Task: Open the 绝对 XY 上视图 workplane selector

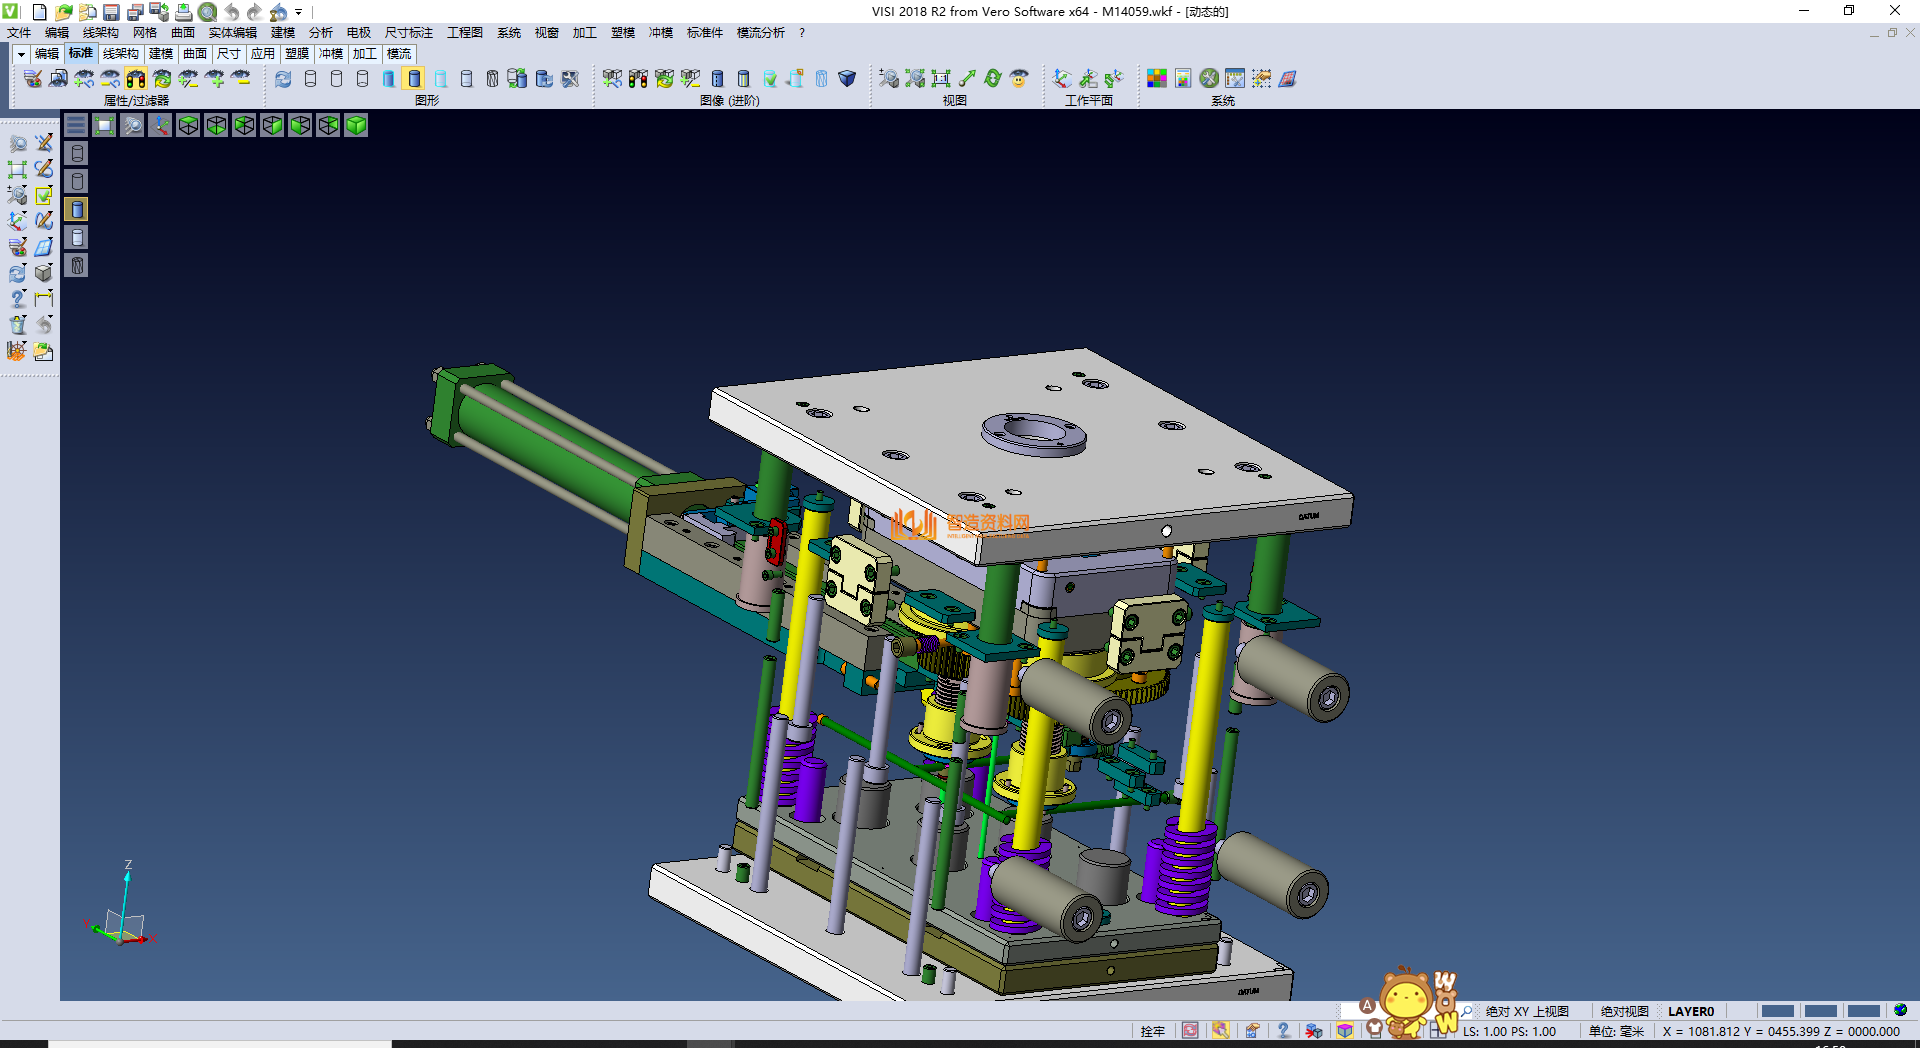Action: click(1526, 1011)
